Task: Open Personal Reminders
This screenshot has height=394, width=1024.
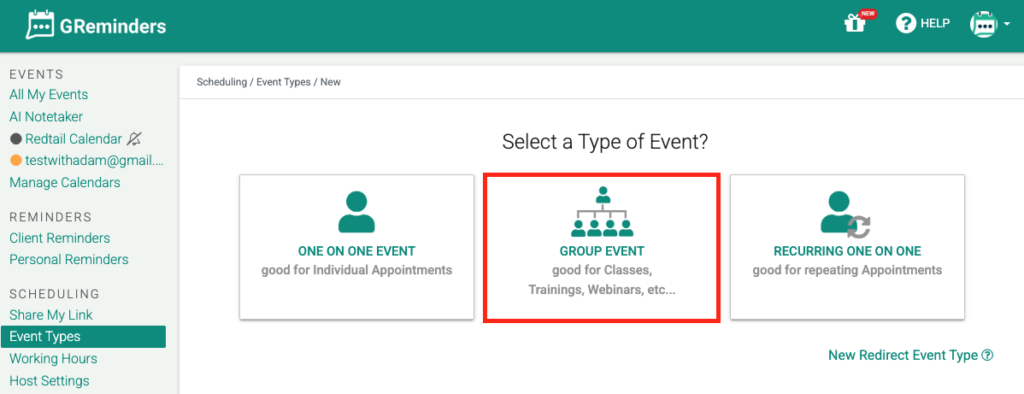Action: tap(69, 259)
